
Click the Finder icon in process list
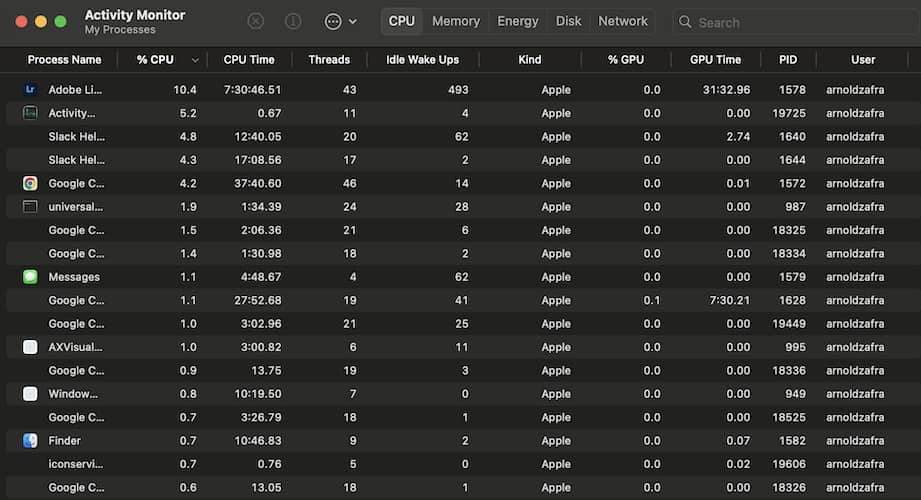coord(30,440)
